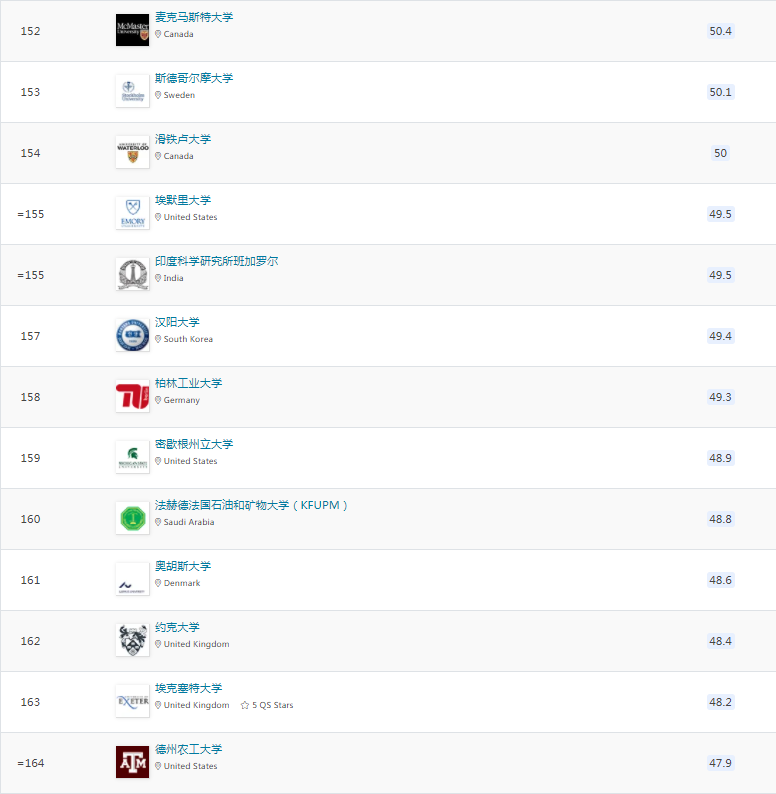Click Saudi Arabia country text
776x794 pixels.
point(189,522)
